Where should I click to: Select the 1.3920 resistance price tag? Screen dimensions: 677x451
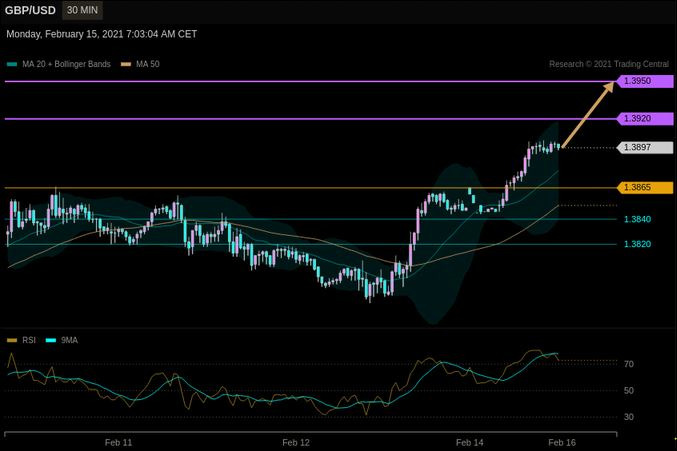(645, 119)
